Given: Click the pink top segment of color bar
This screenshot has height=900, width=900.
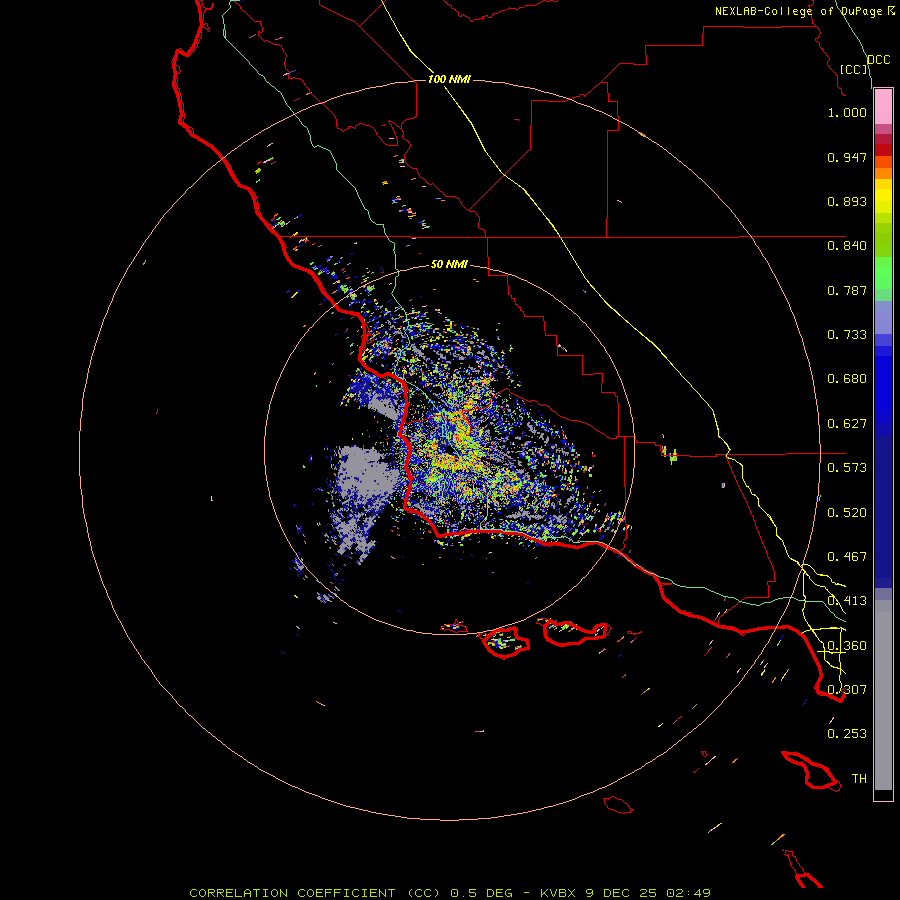Looking at the screenshot, I should pos(883,107).
